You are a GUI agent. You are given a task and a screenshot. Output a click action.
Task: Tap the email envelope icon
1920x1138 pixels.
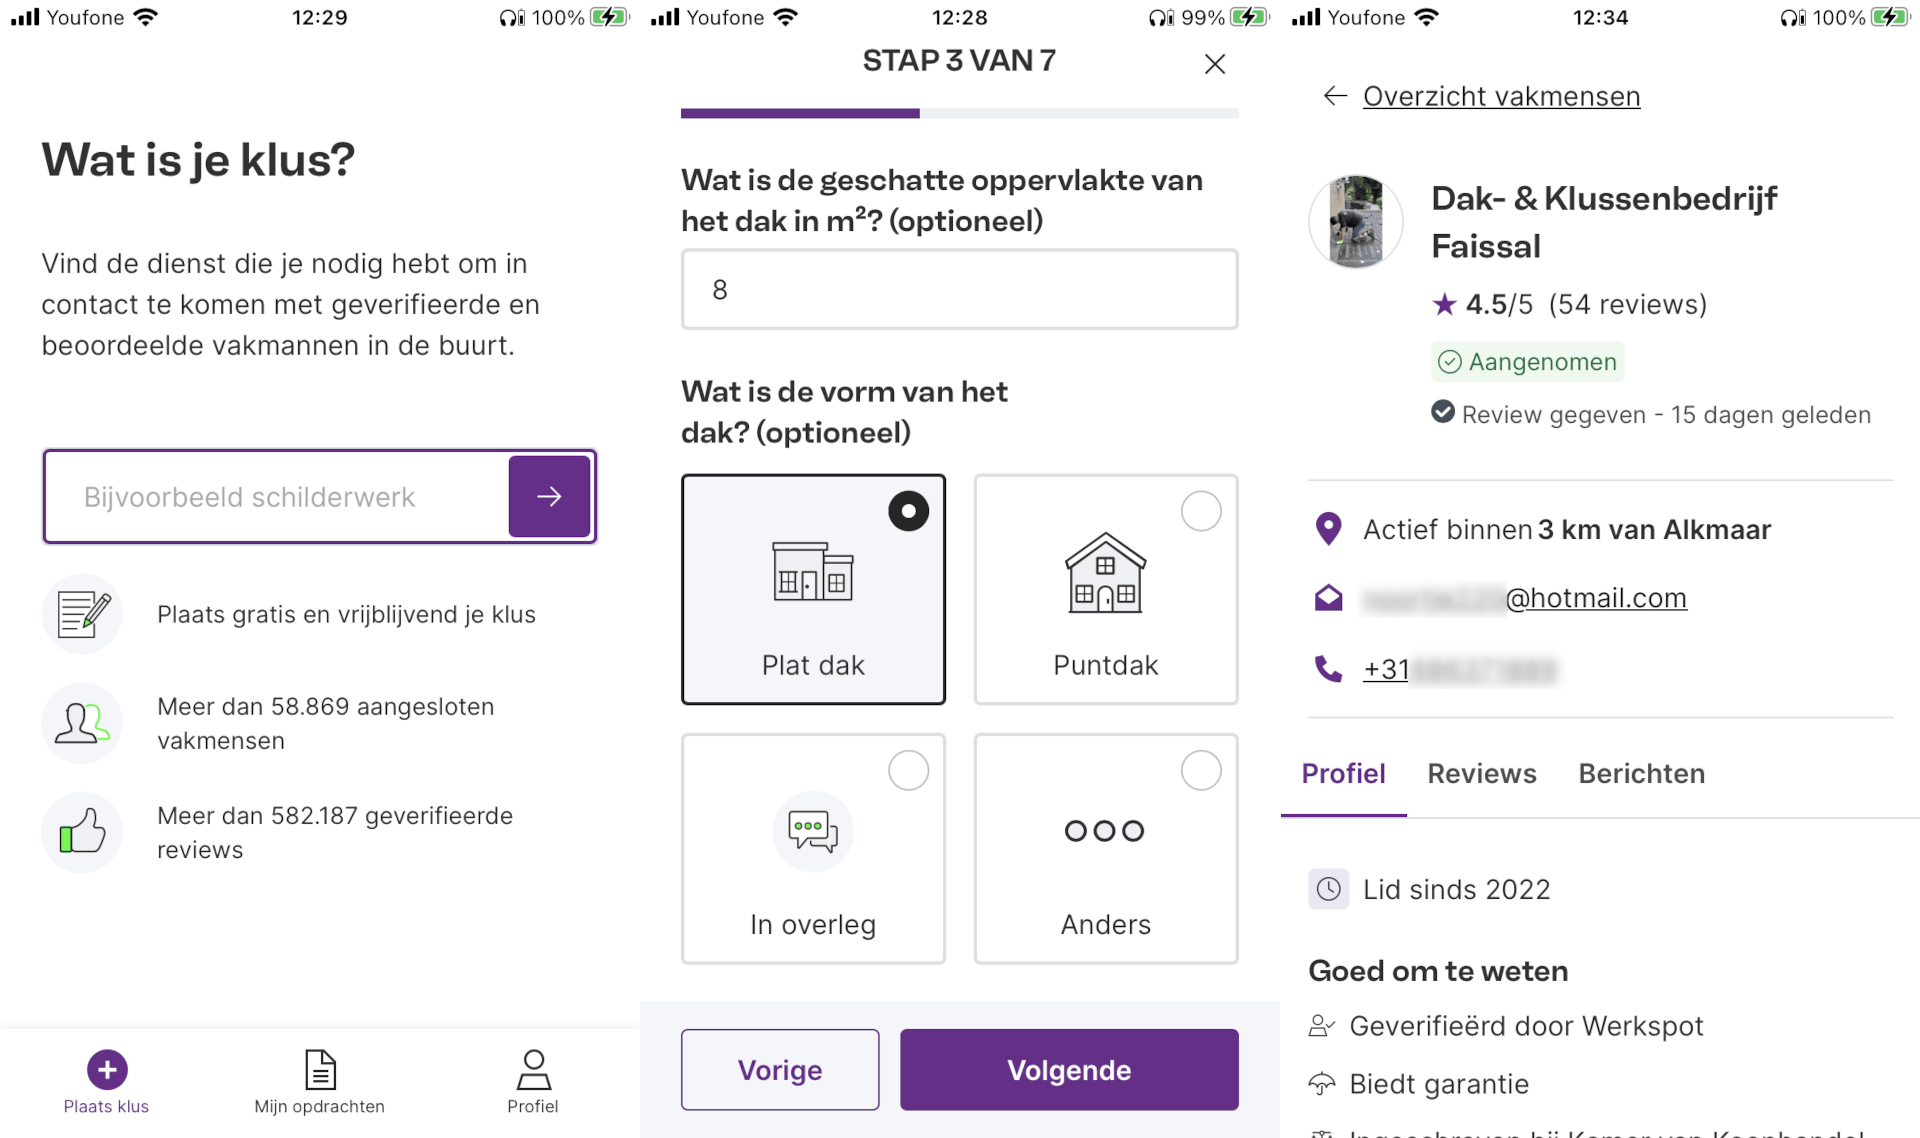click(x=1328, y=598)
